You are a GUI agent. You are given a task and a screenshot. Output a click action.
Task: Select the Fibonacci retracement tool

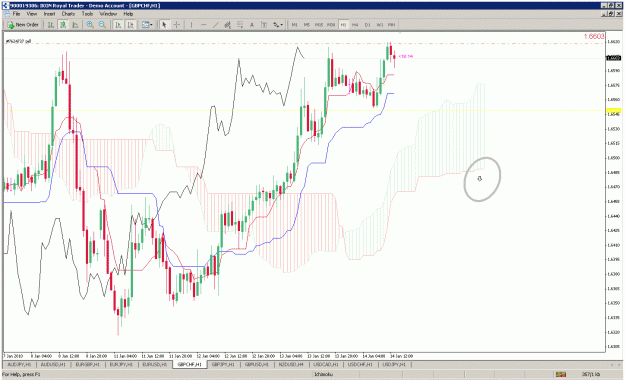(240, 25)
